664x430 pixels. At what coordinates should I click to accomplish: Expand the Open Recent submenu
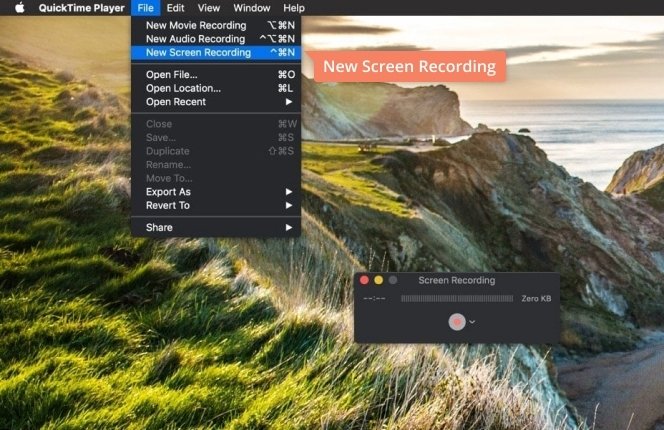pos(216,102)
